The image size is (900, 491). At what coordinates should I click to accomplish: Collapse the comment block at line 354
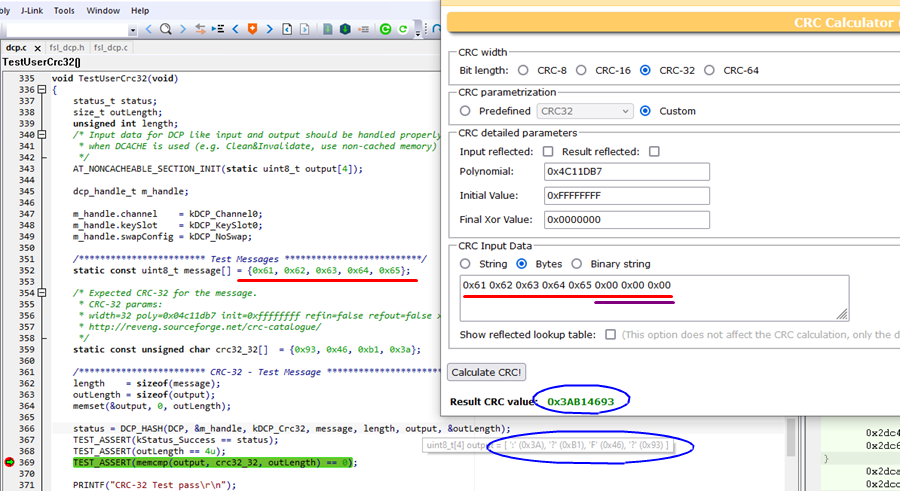point(43,292)
